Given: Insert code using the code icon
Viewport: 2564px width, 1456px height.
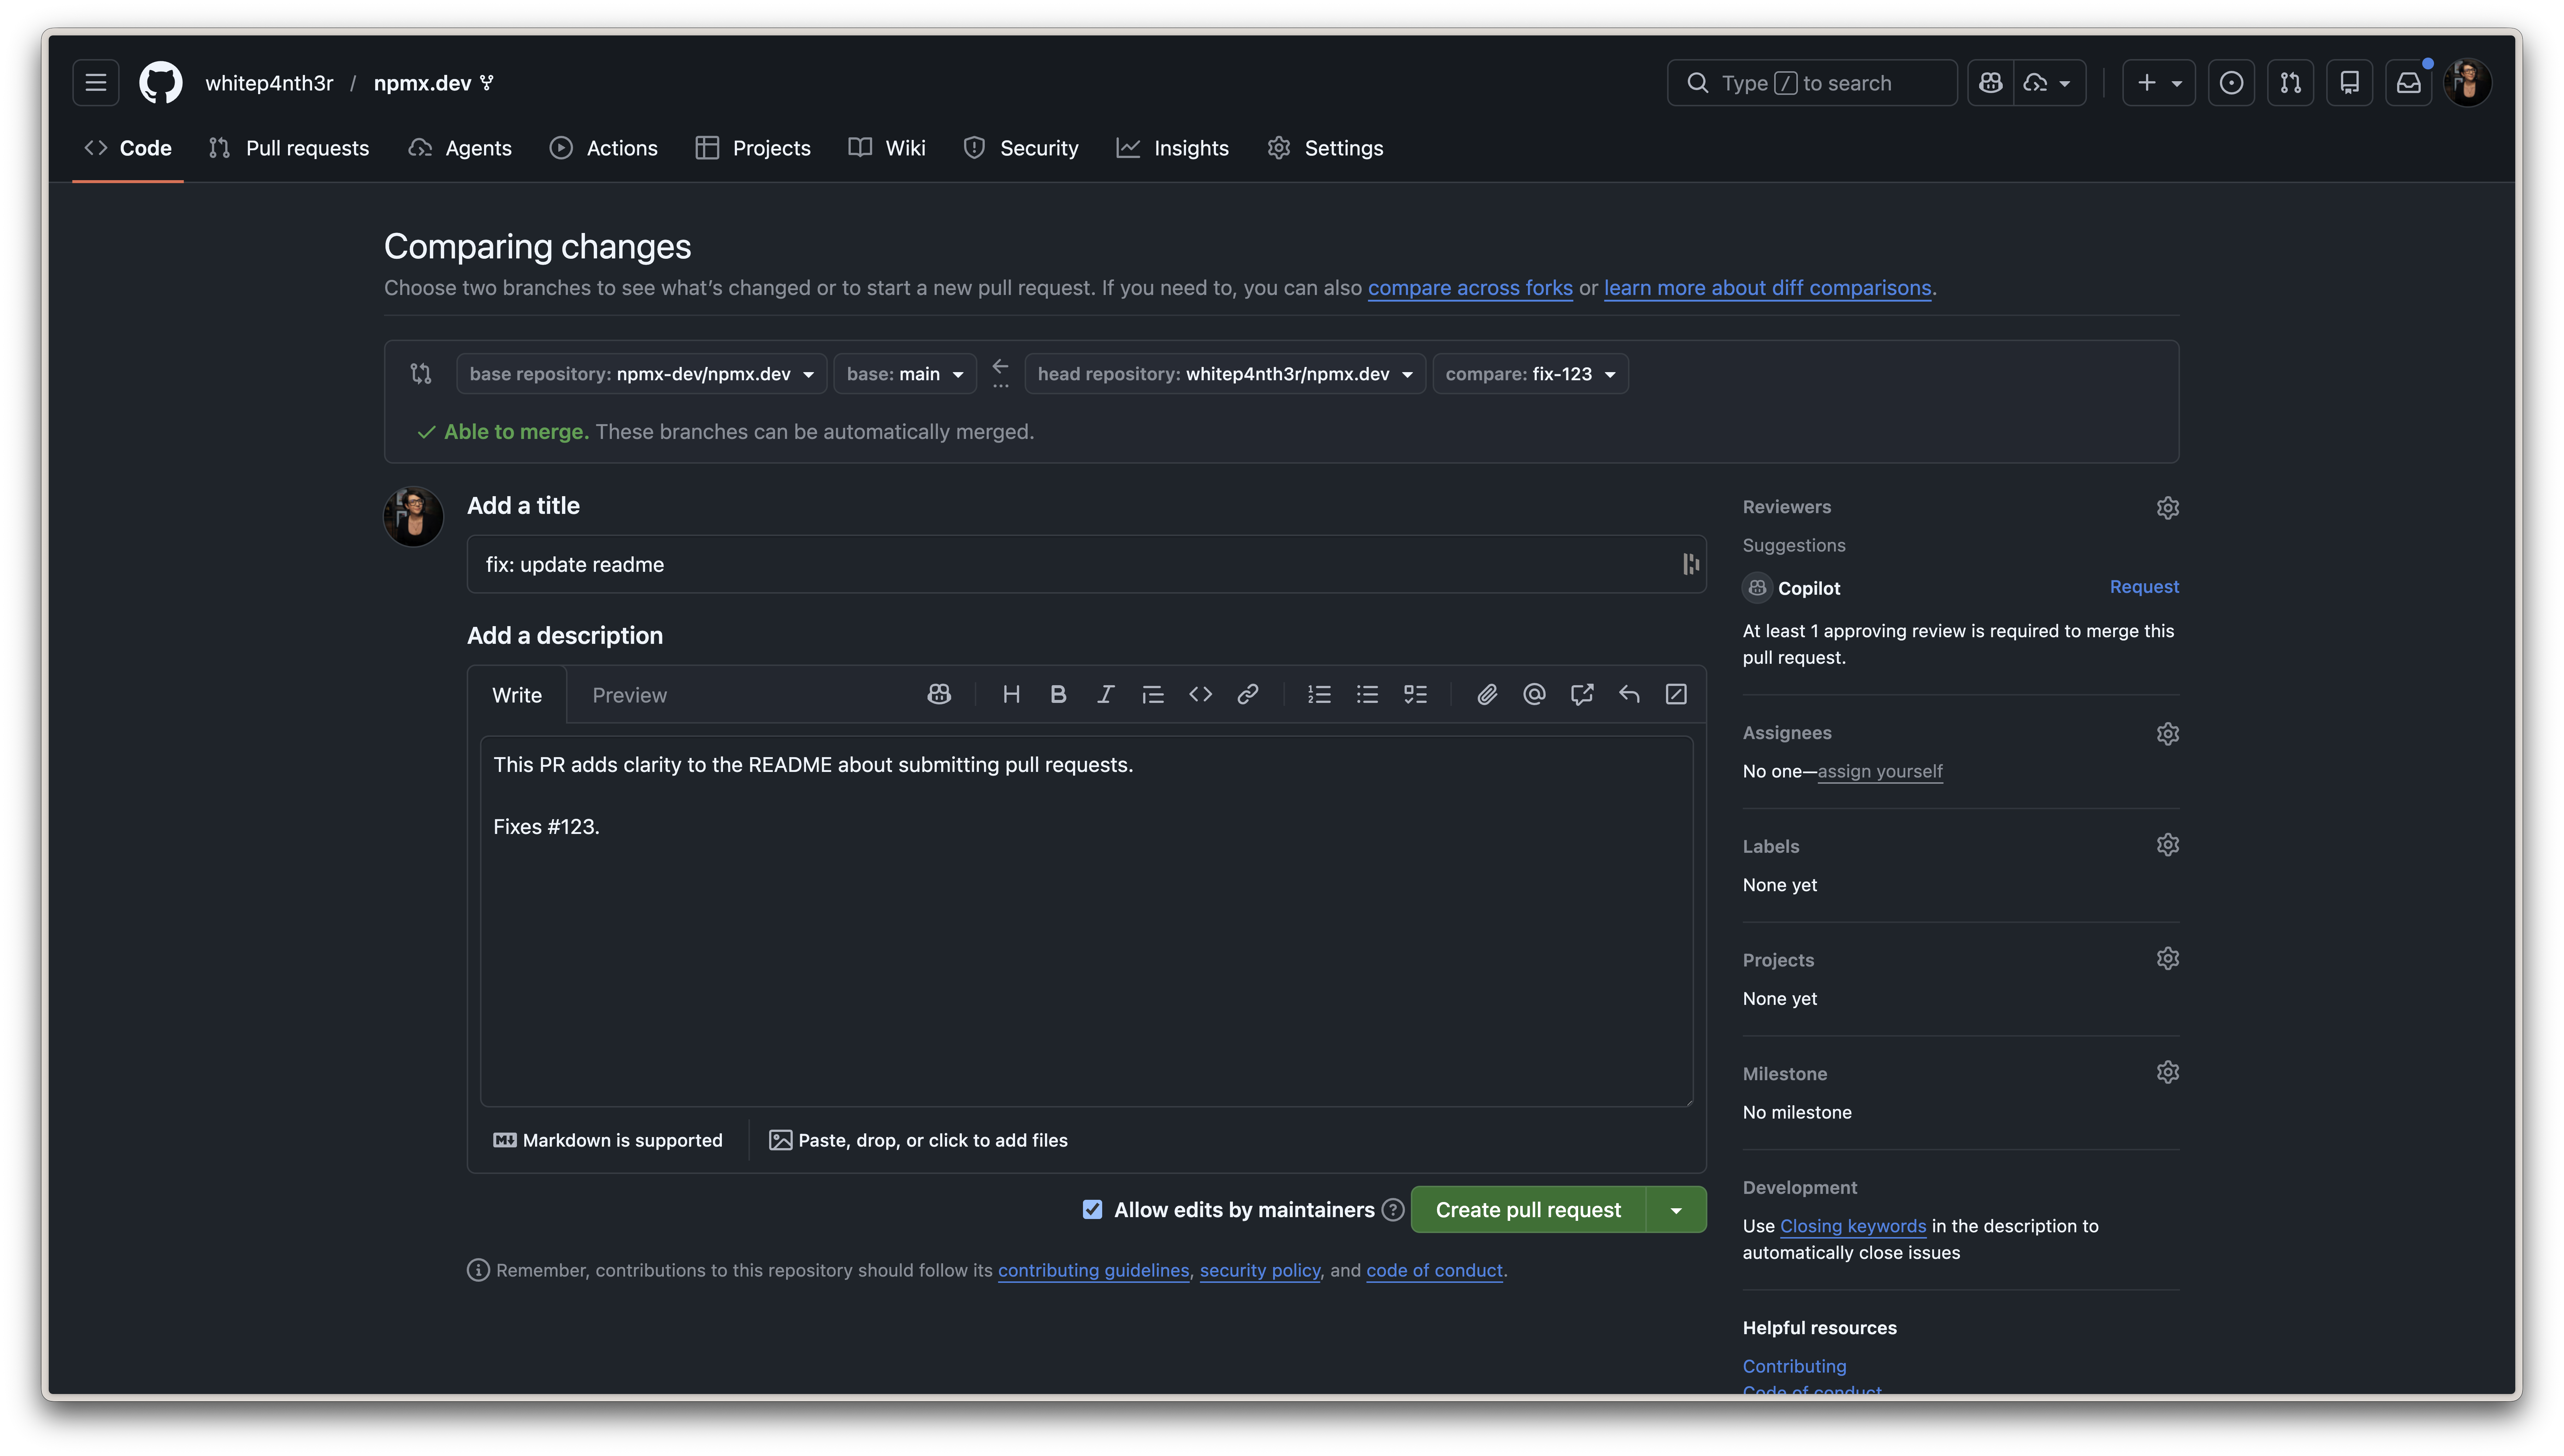Looking at the screenshot, I should (1200, 694).
